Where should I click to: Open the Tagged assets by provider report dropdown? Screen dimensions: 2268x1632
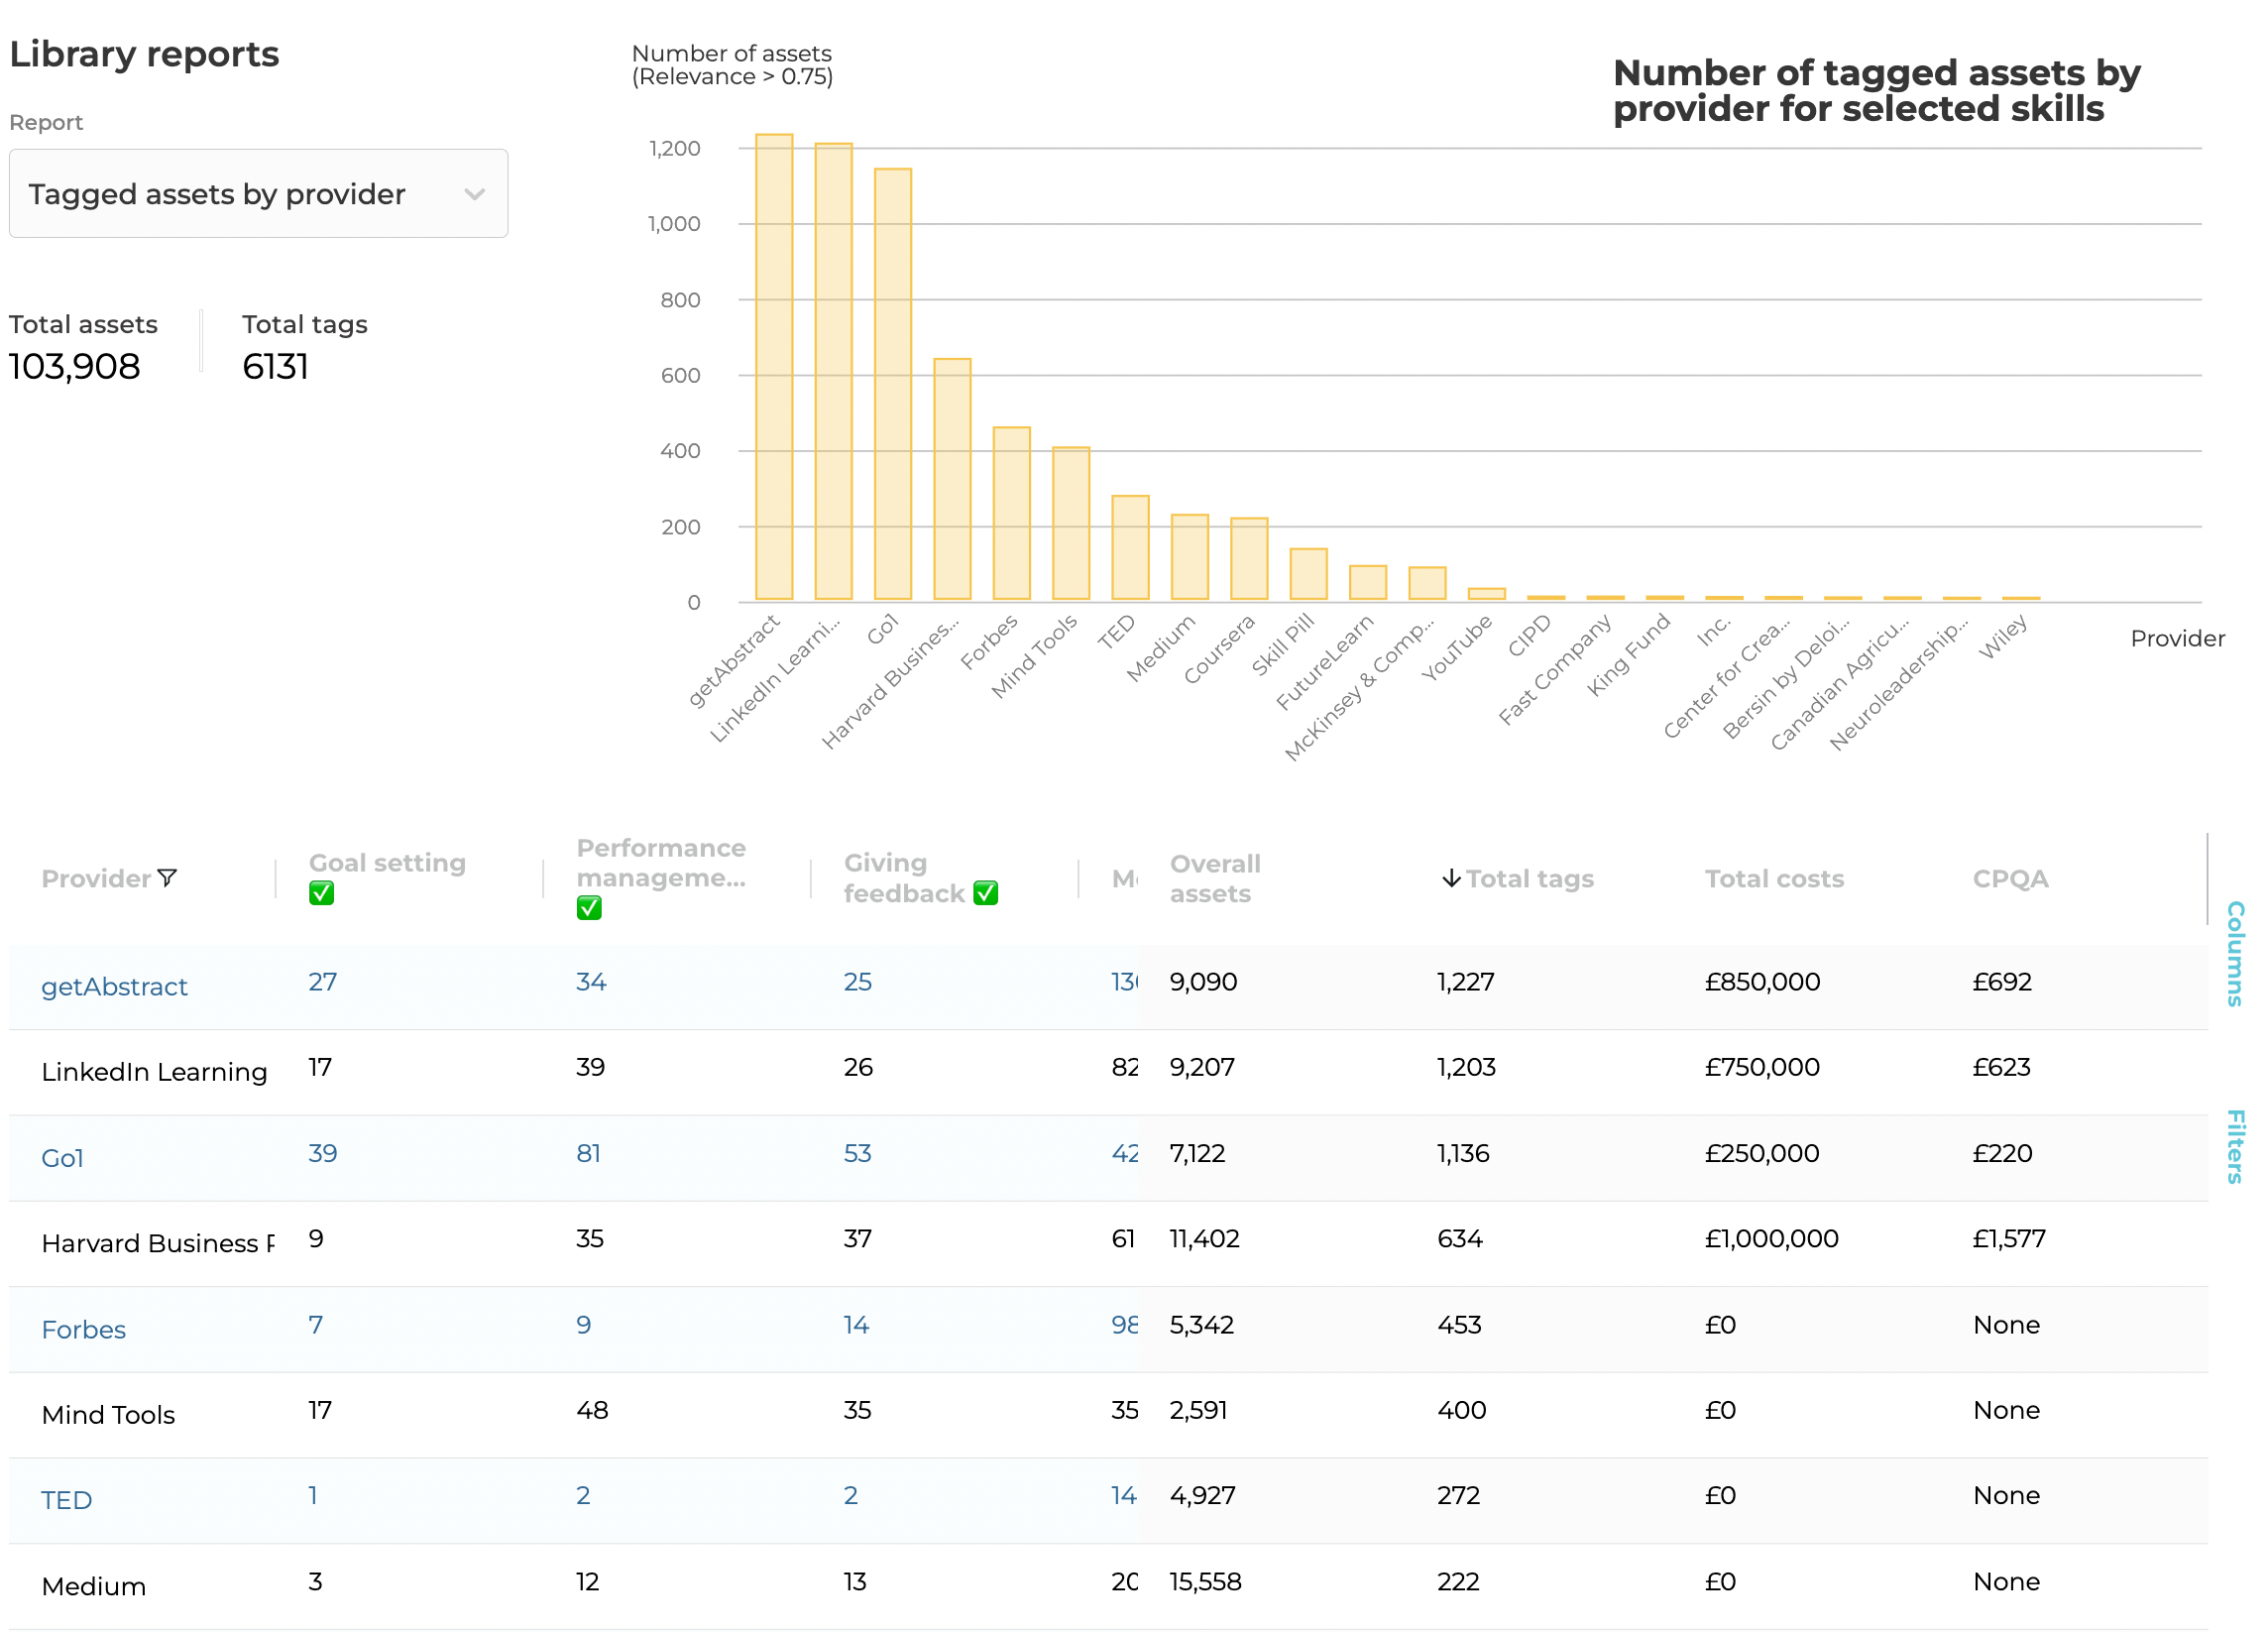click(x=258, y=194)
